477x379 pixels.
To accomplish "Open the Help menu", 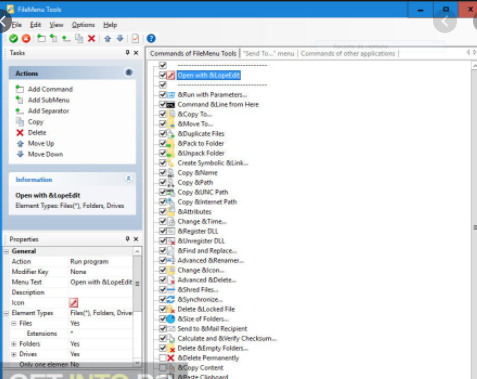I will coord(110,25).
